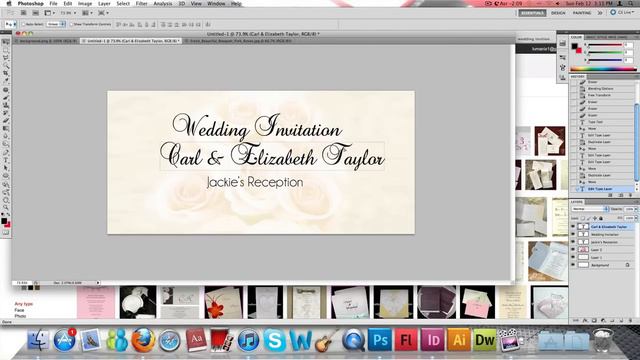This screenshot has width=640, height=360.
Task: Open the layer Fill slider dropdown
Action: click(x=636, y=218)
